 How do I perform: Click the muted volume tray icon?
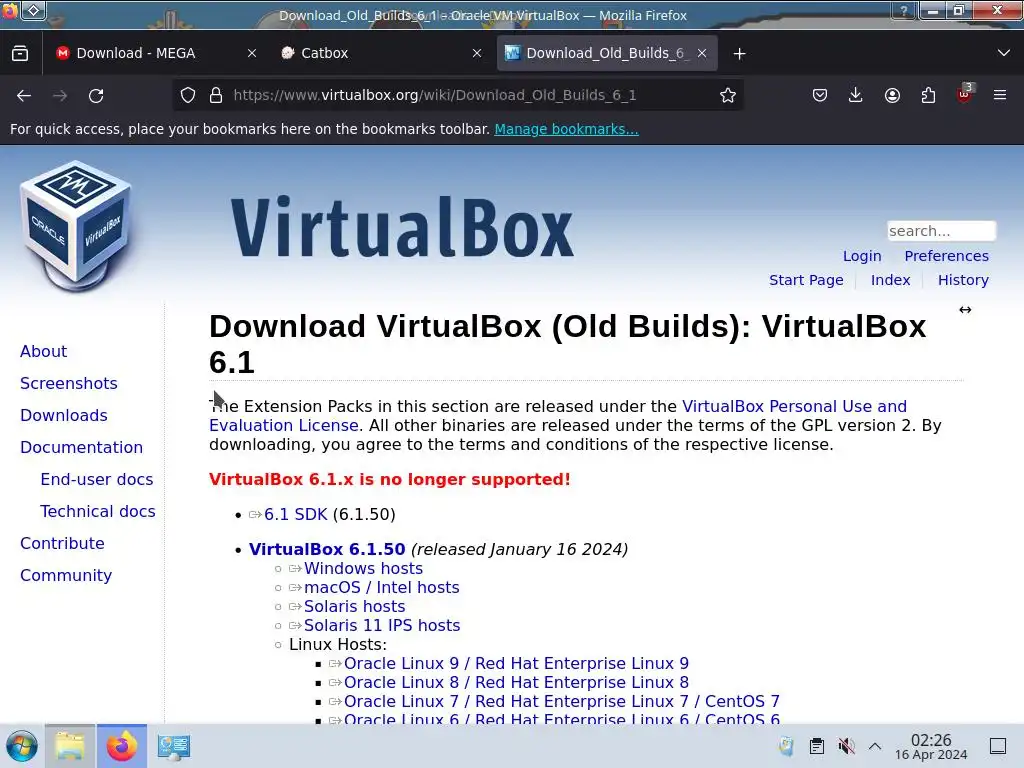(x=846, y=746)
